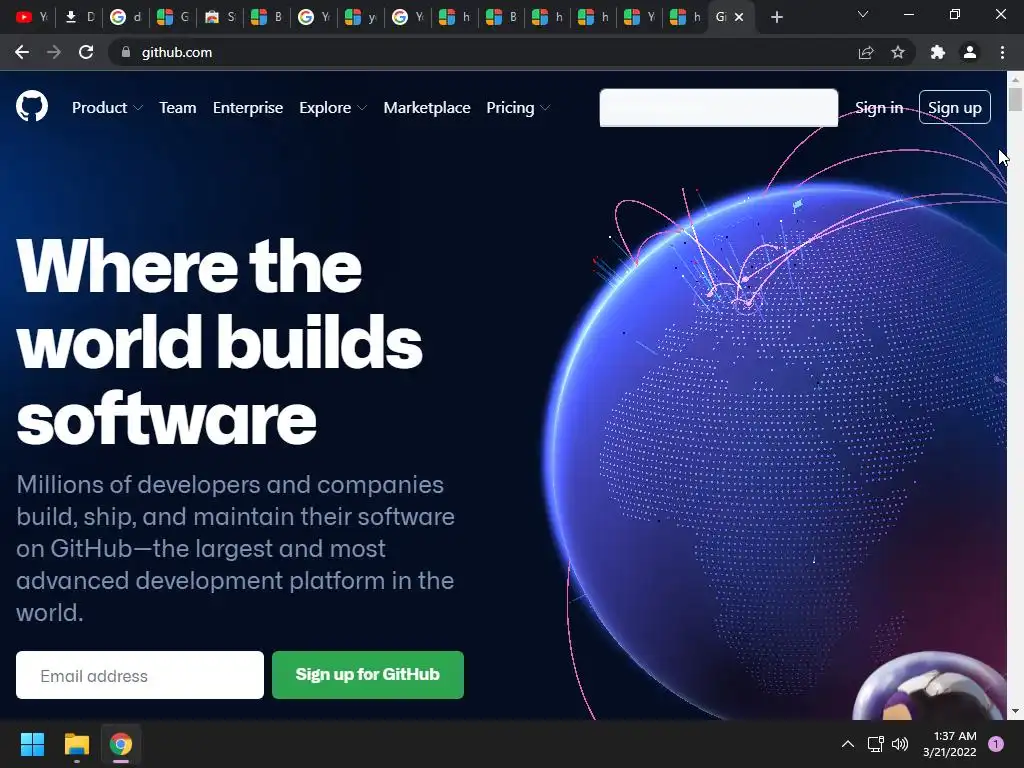Show hidden system tray icons
1024x768 pixels.
(848, 744)
